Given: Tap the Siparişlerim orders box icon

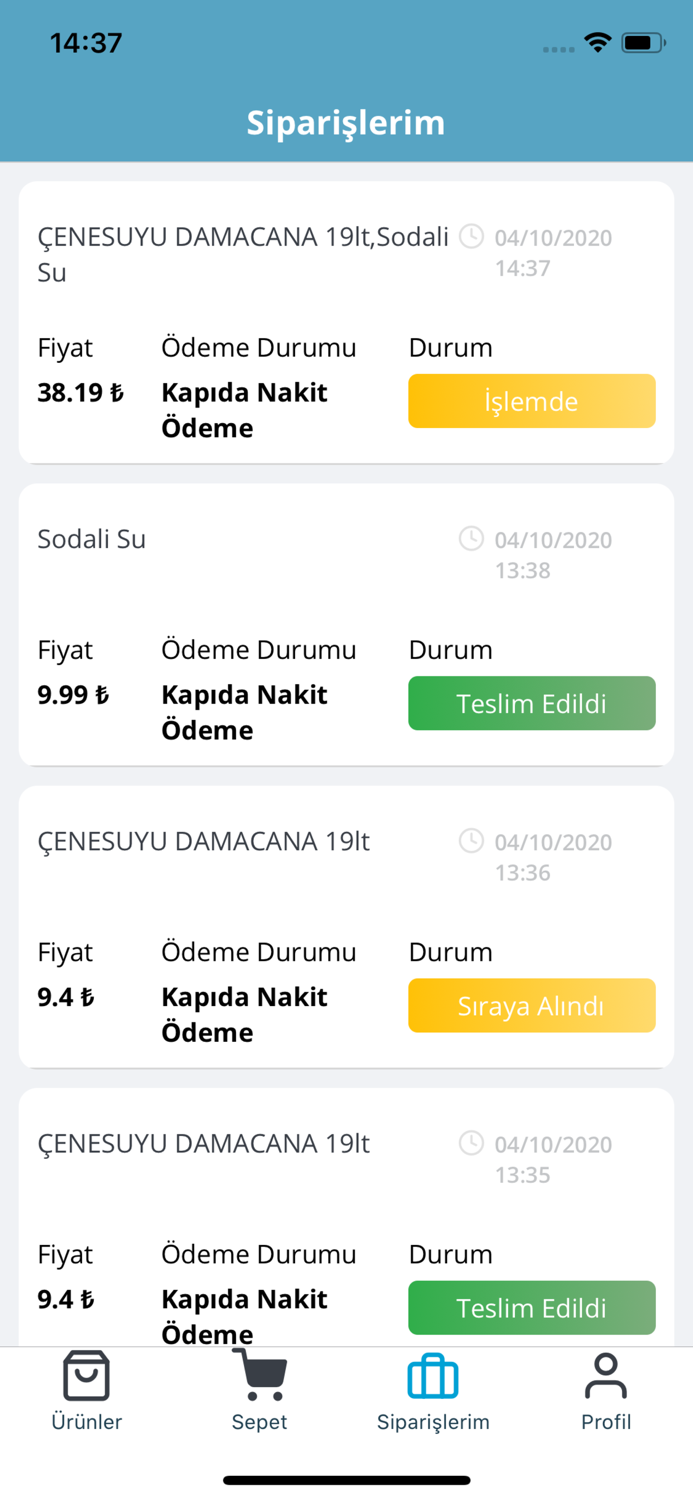Looking at the screenshot, I should pyautogui.click(x=433, y=1375).
